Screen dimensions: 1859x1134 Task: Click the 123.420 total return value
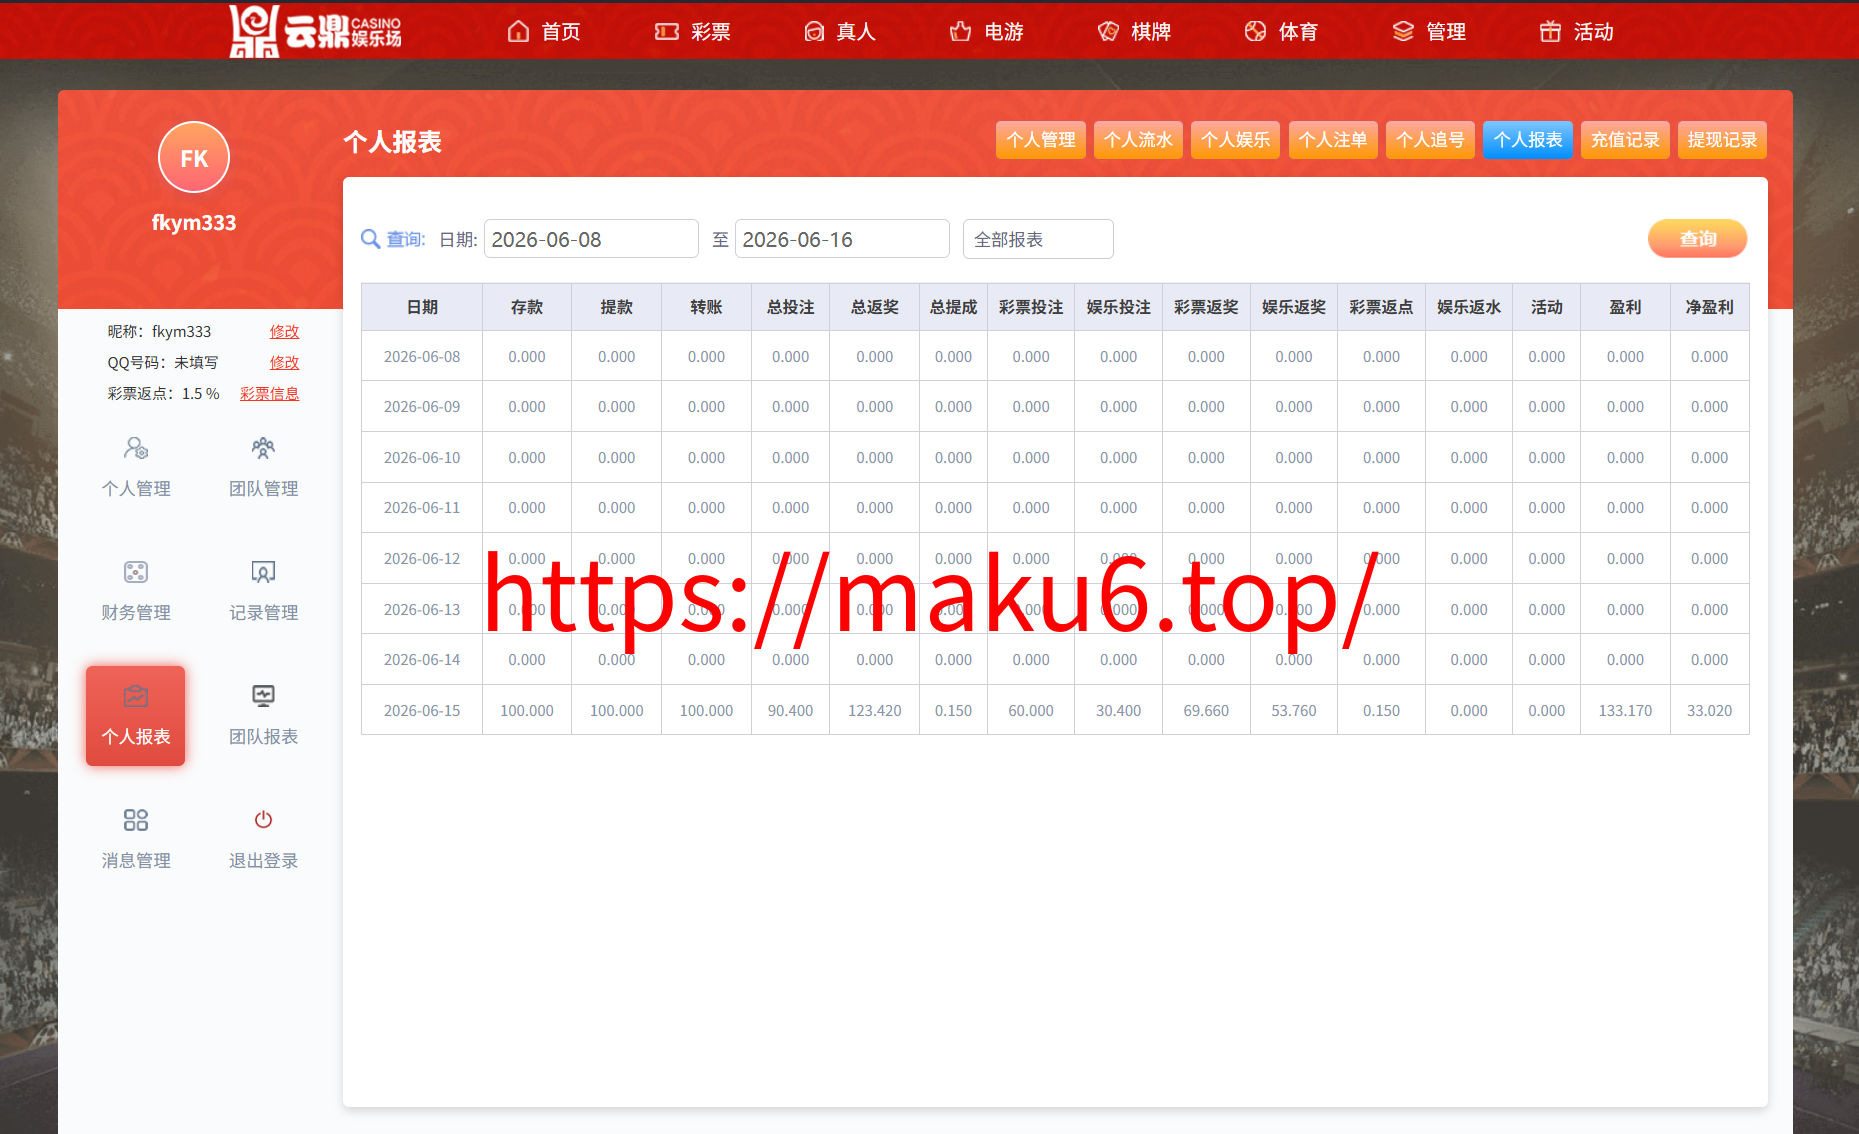(874, 710)
